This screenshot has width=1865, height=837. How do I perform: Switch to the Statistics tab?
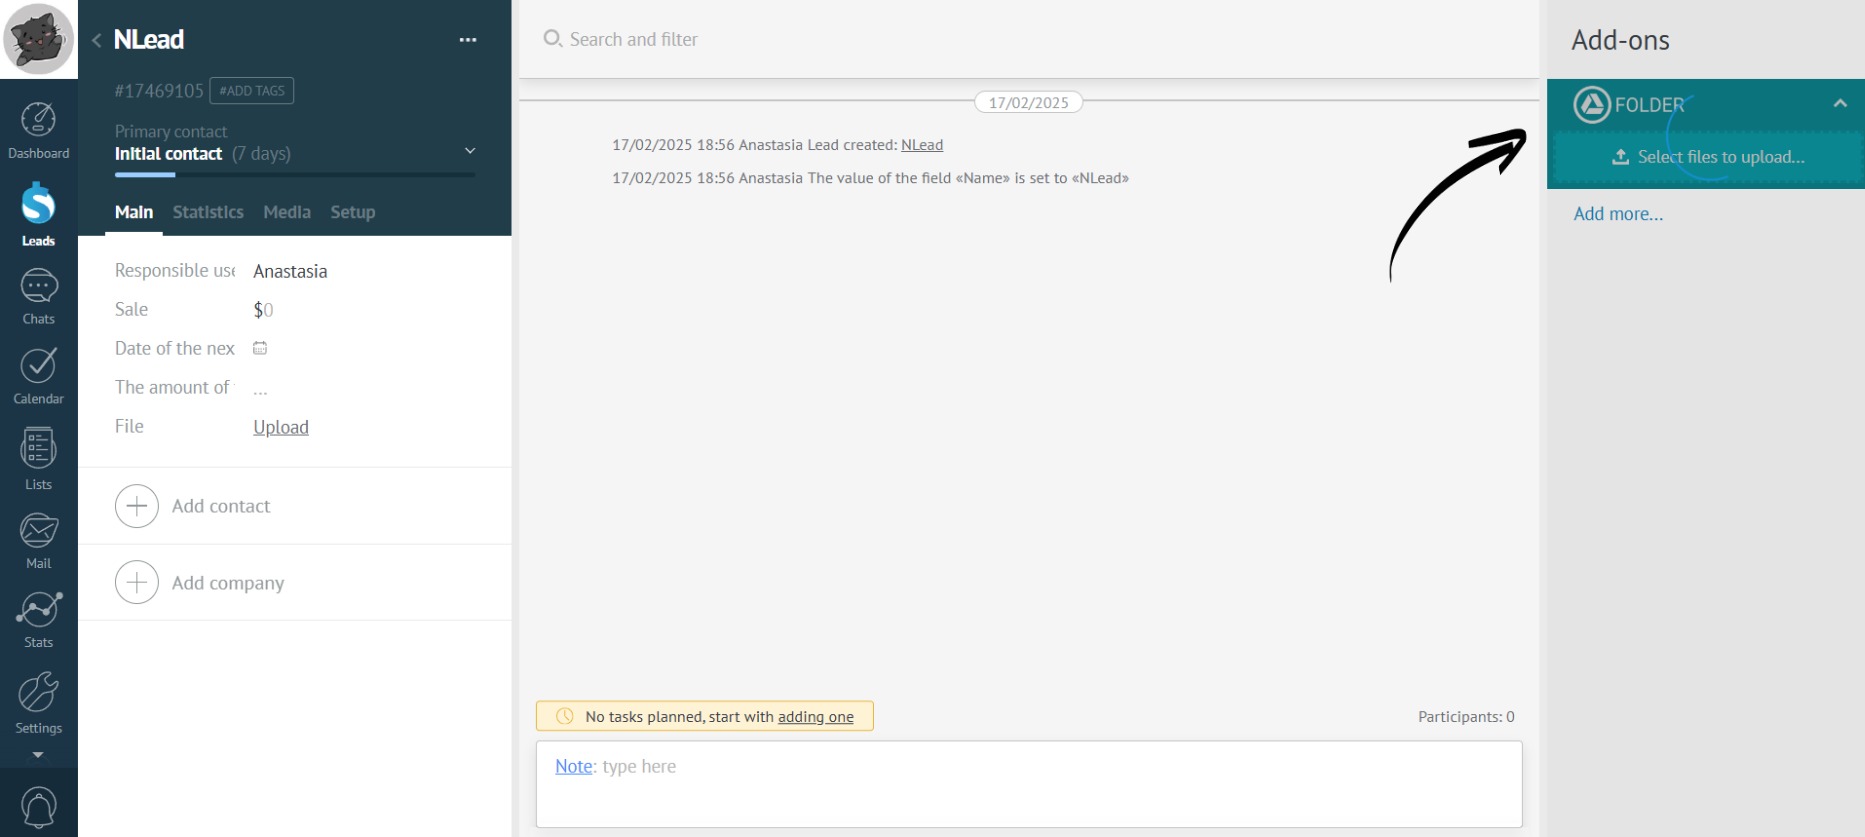[208, 212]
